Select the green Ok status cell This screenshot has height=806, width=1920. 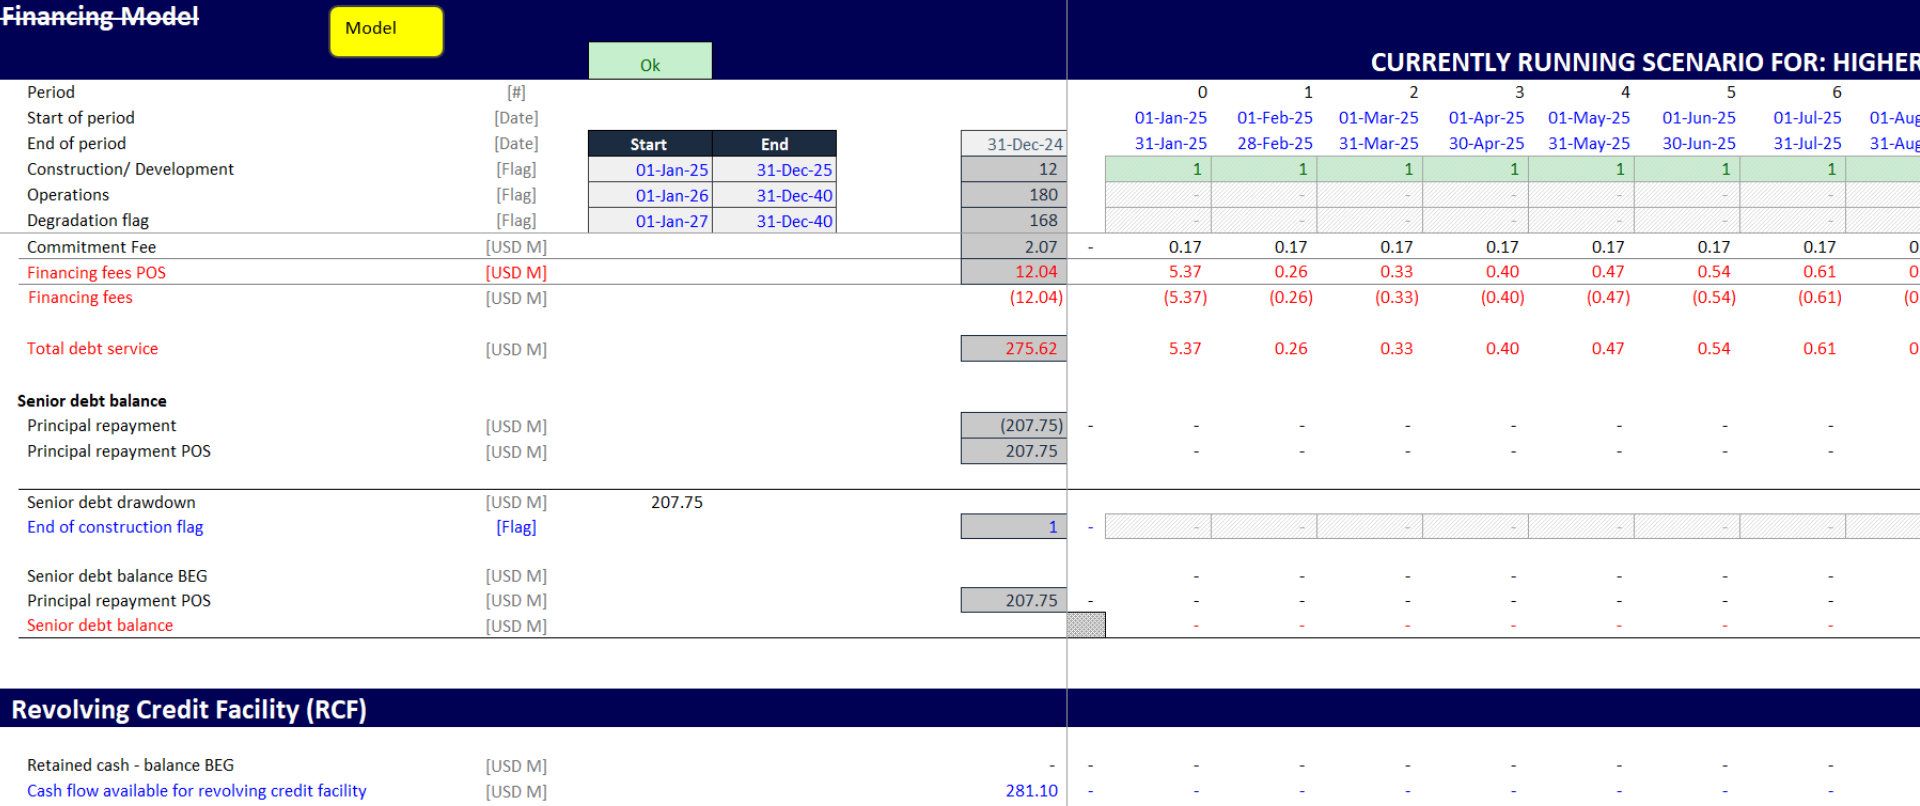[650, 62]
